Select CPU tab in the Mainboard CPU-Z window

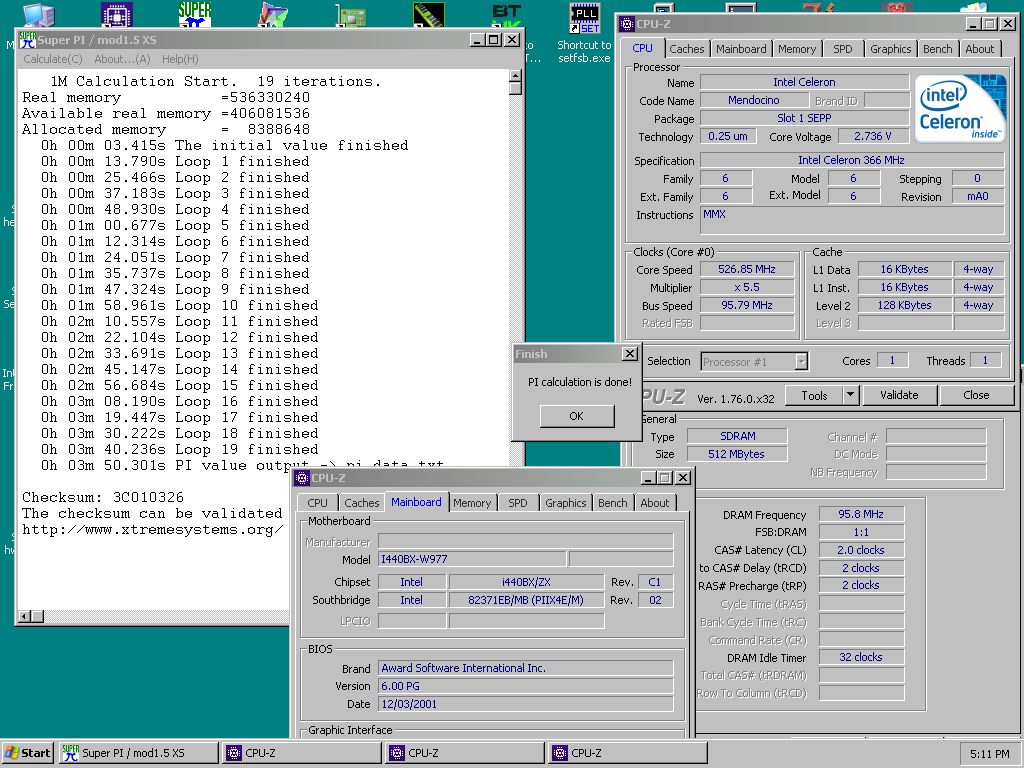(x=317, y=503)
